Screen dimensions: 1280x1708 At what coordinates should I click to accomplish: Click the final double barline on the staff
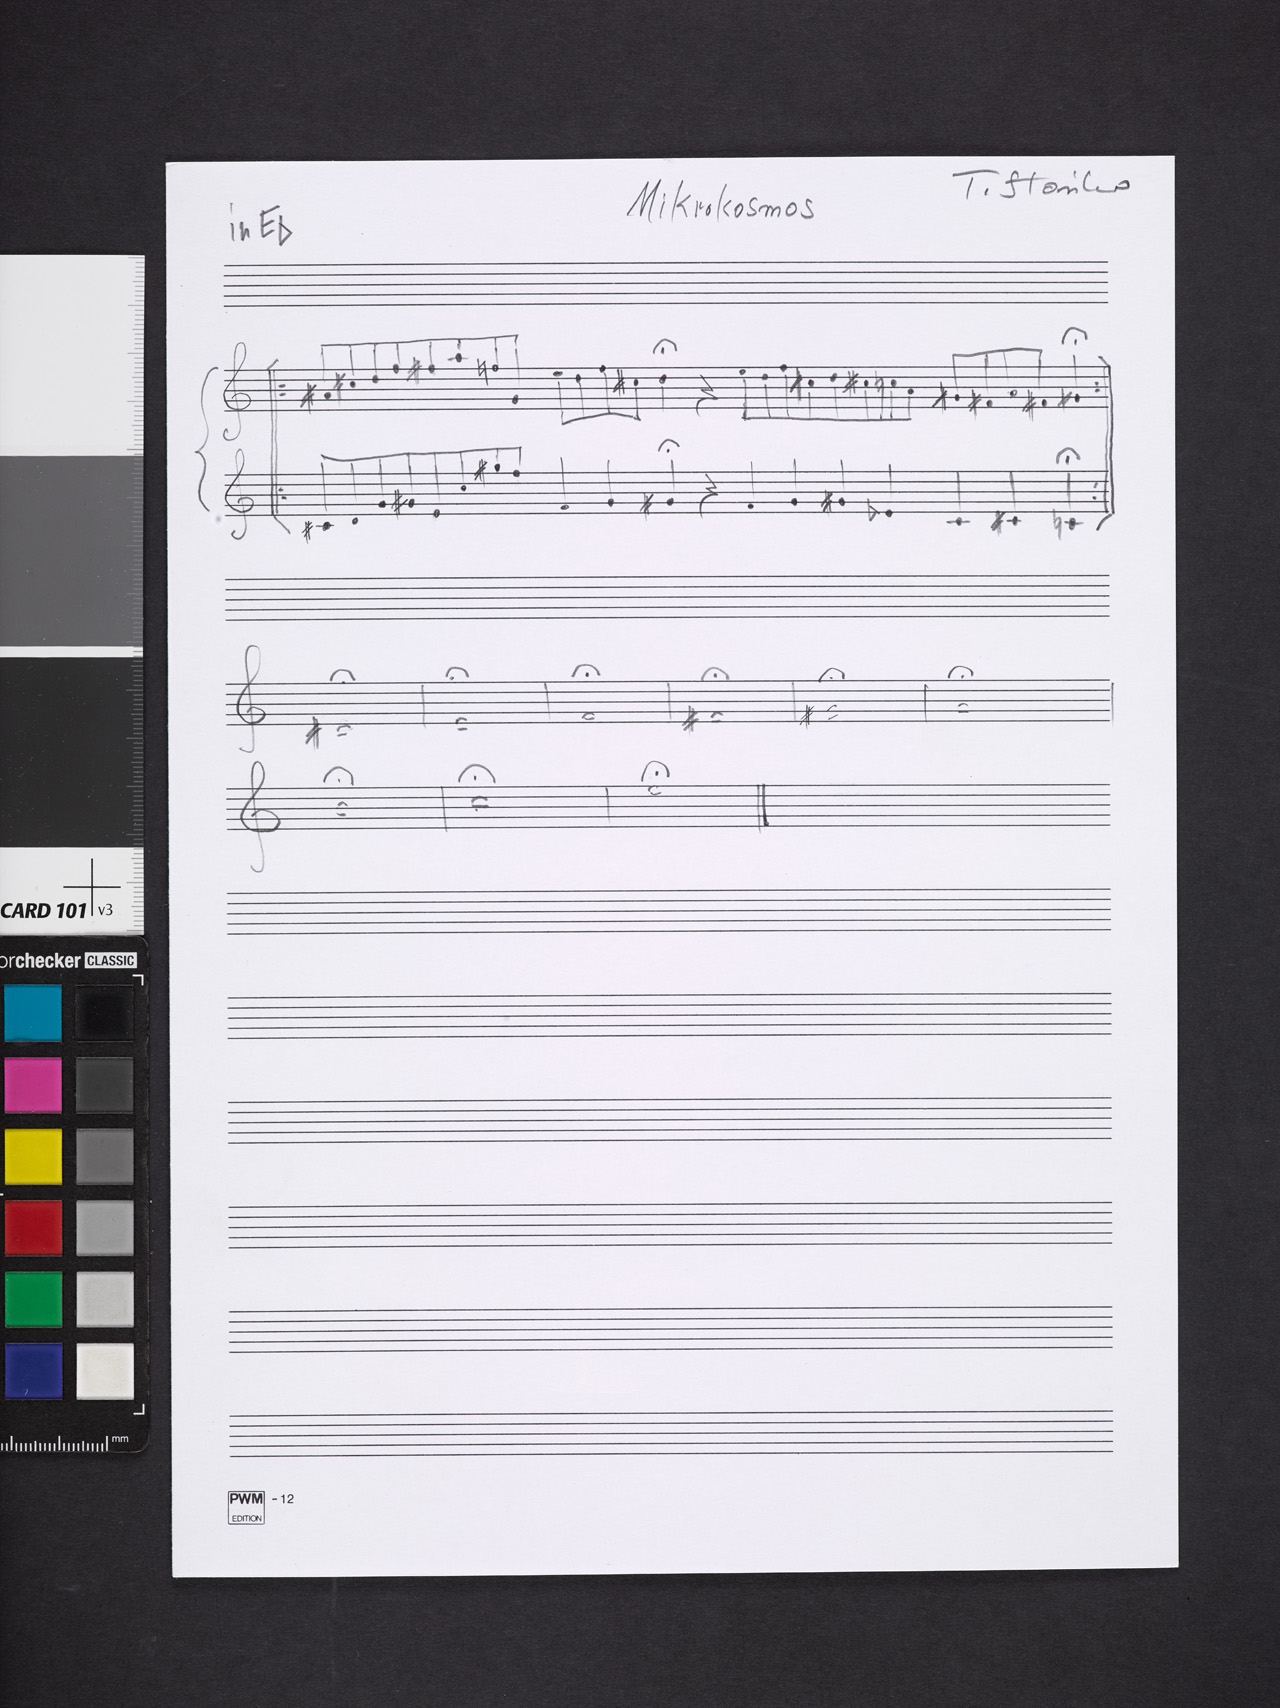pos(763,806)
